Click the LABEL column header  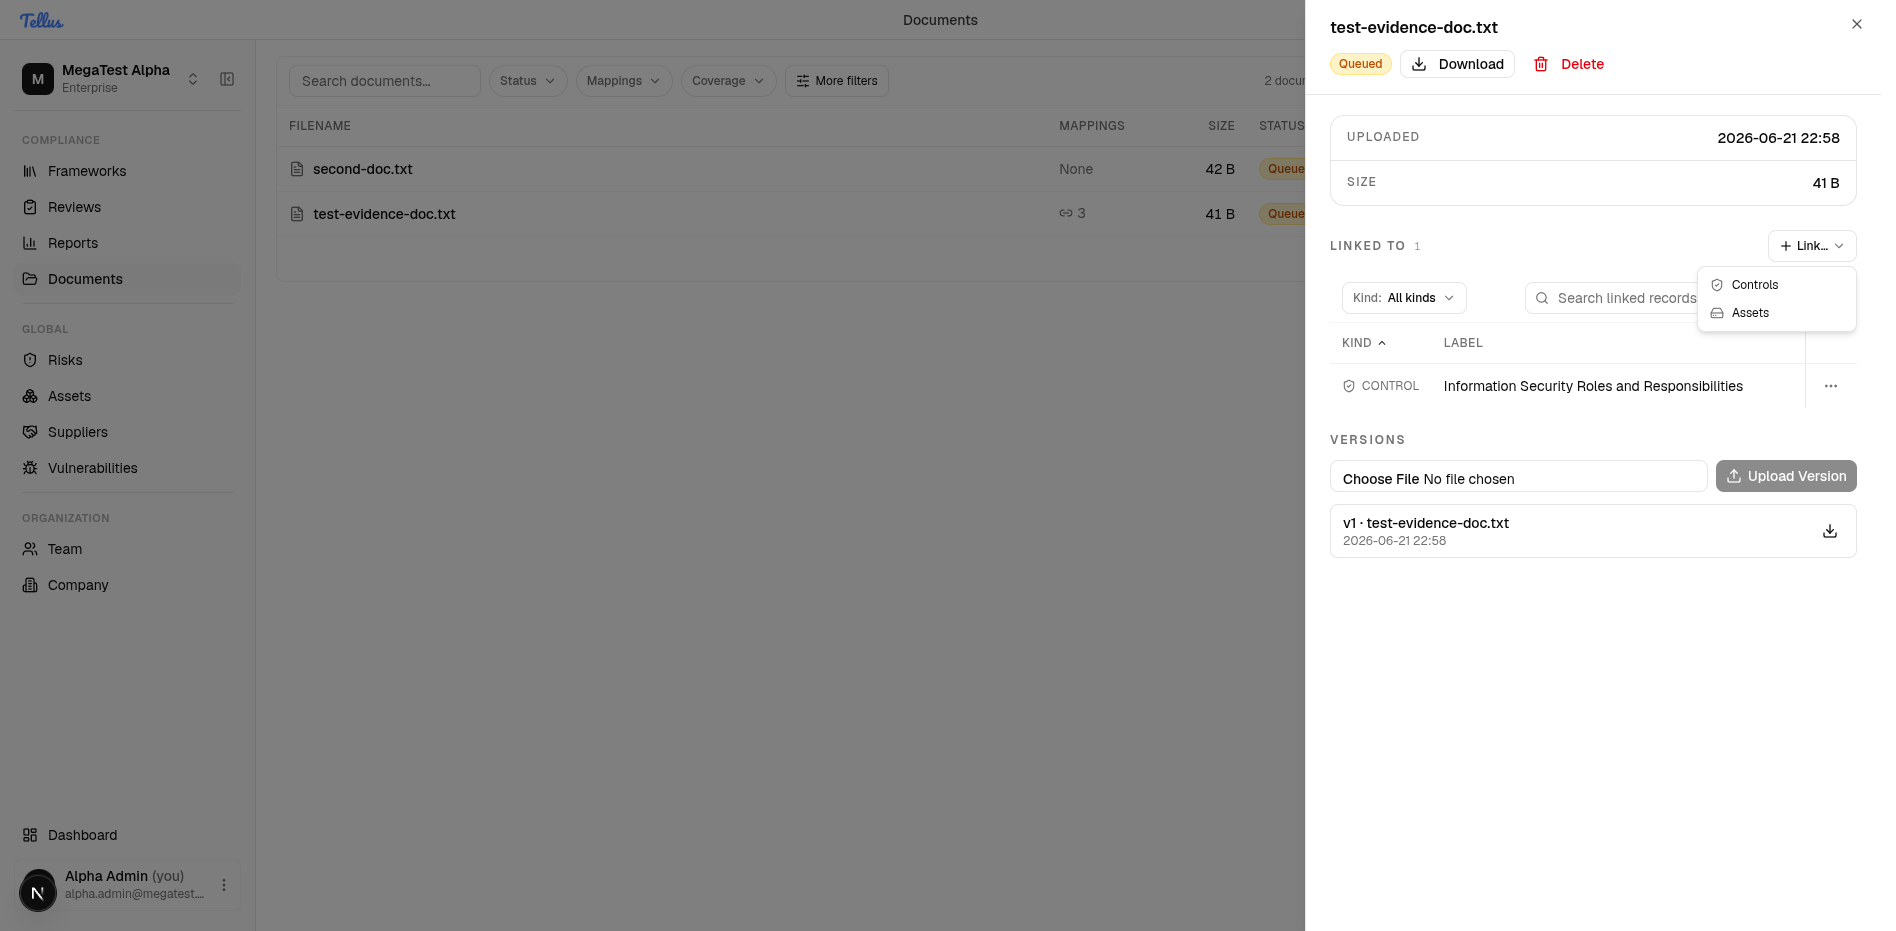[1463, 343]
